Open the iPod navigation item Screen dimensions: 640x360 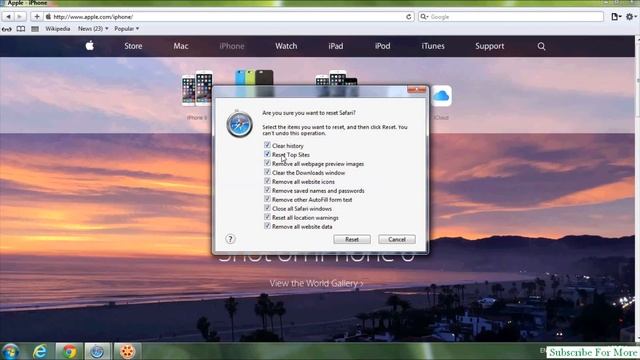382,46
